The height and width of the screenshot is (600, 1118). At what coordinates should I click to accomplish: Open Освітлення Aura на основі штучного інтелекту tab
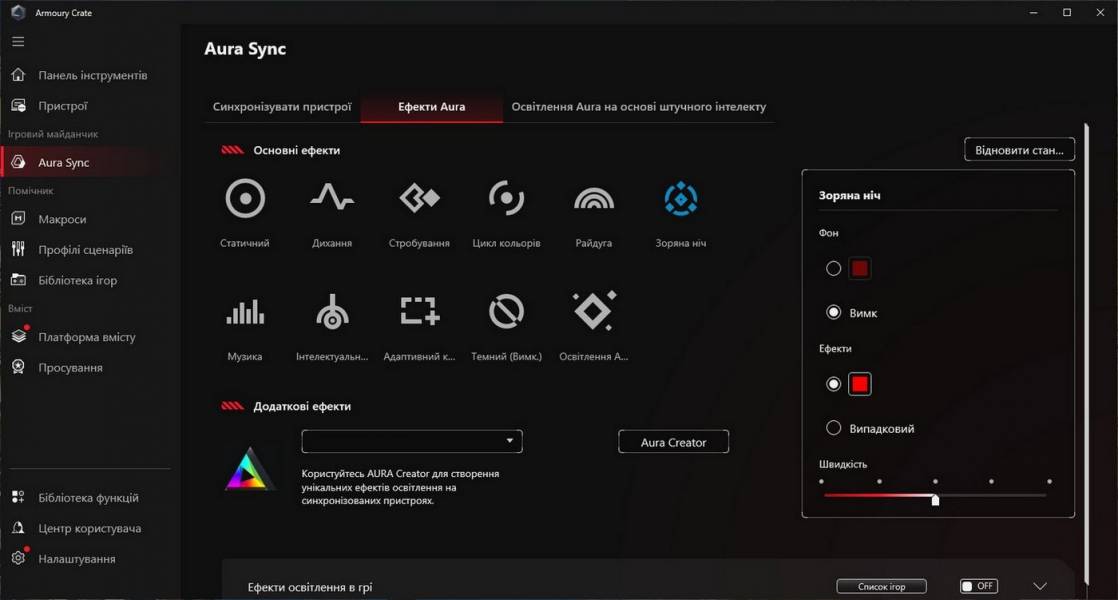[x=639, y=107]
